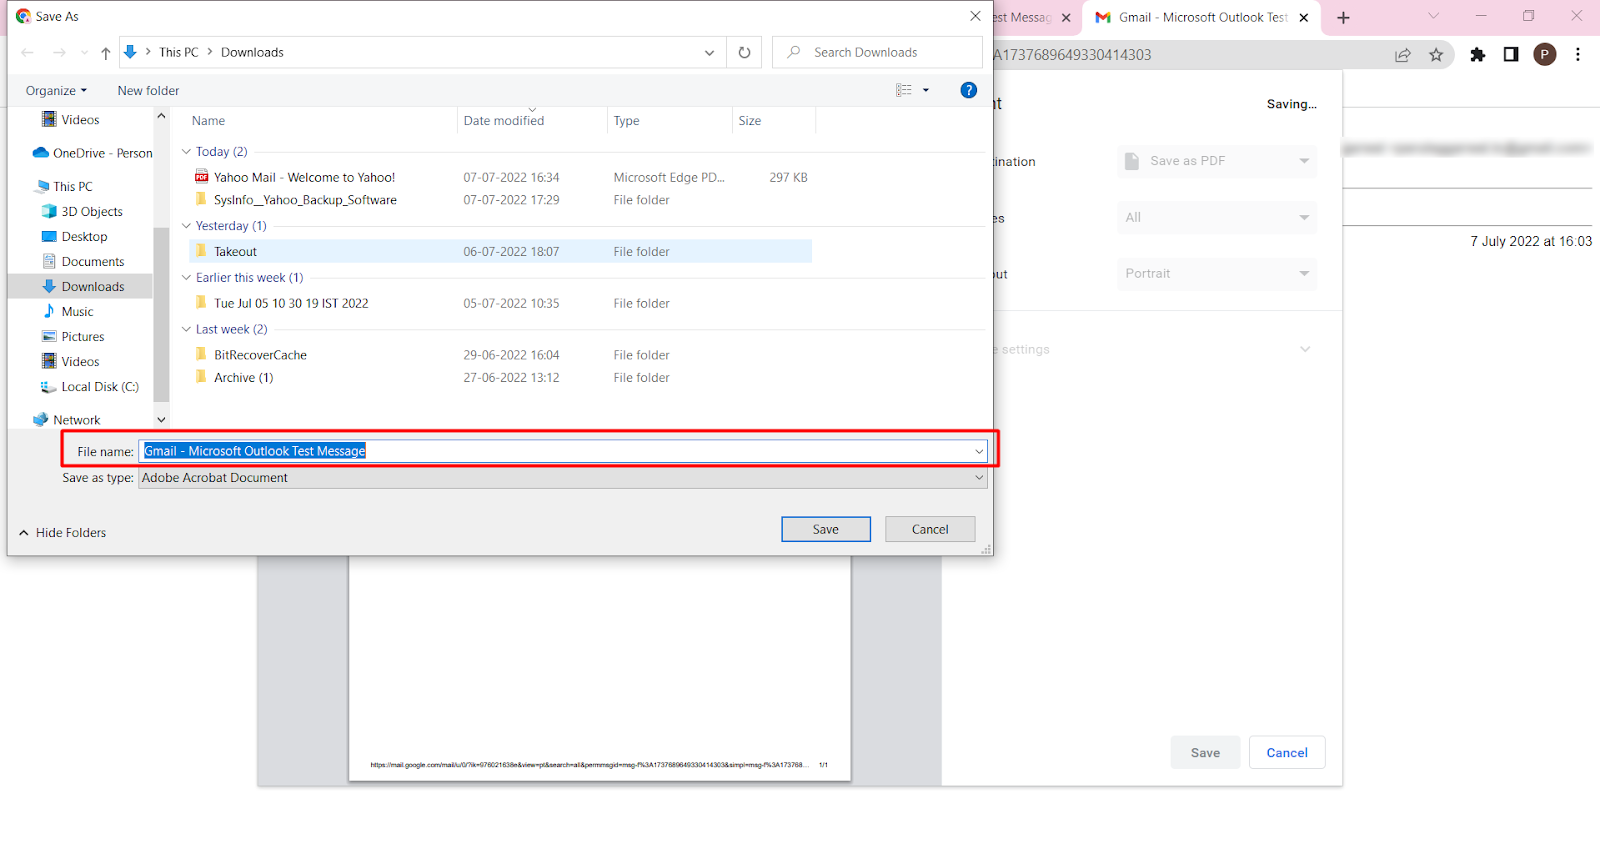
Task: Select the SysInfo_Yahoo_Backup_Software folder icon
Action: (201, 199)
